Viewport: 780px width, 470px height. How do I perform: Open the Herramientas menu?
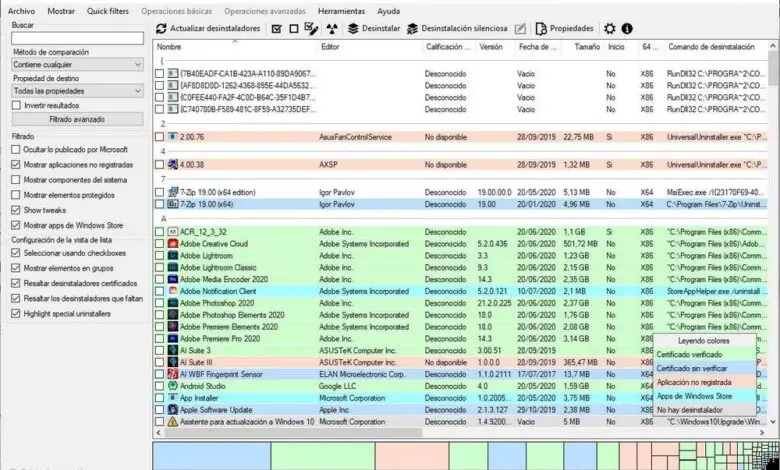click(x=341, y=11)
